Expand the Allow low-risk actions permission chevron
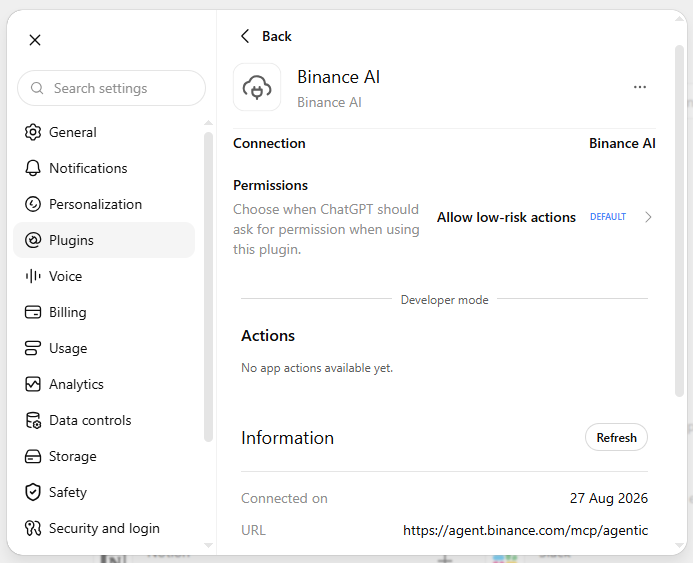This screenshot has width=693, height=563. pyautogui.click(x=648, y=217)
